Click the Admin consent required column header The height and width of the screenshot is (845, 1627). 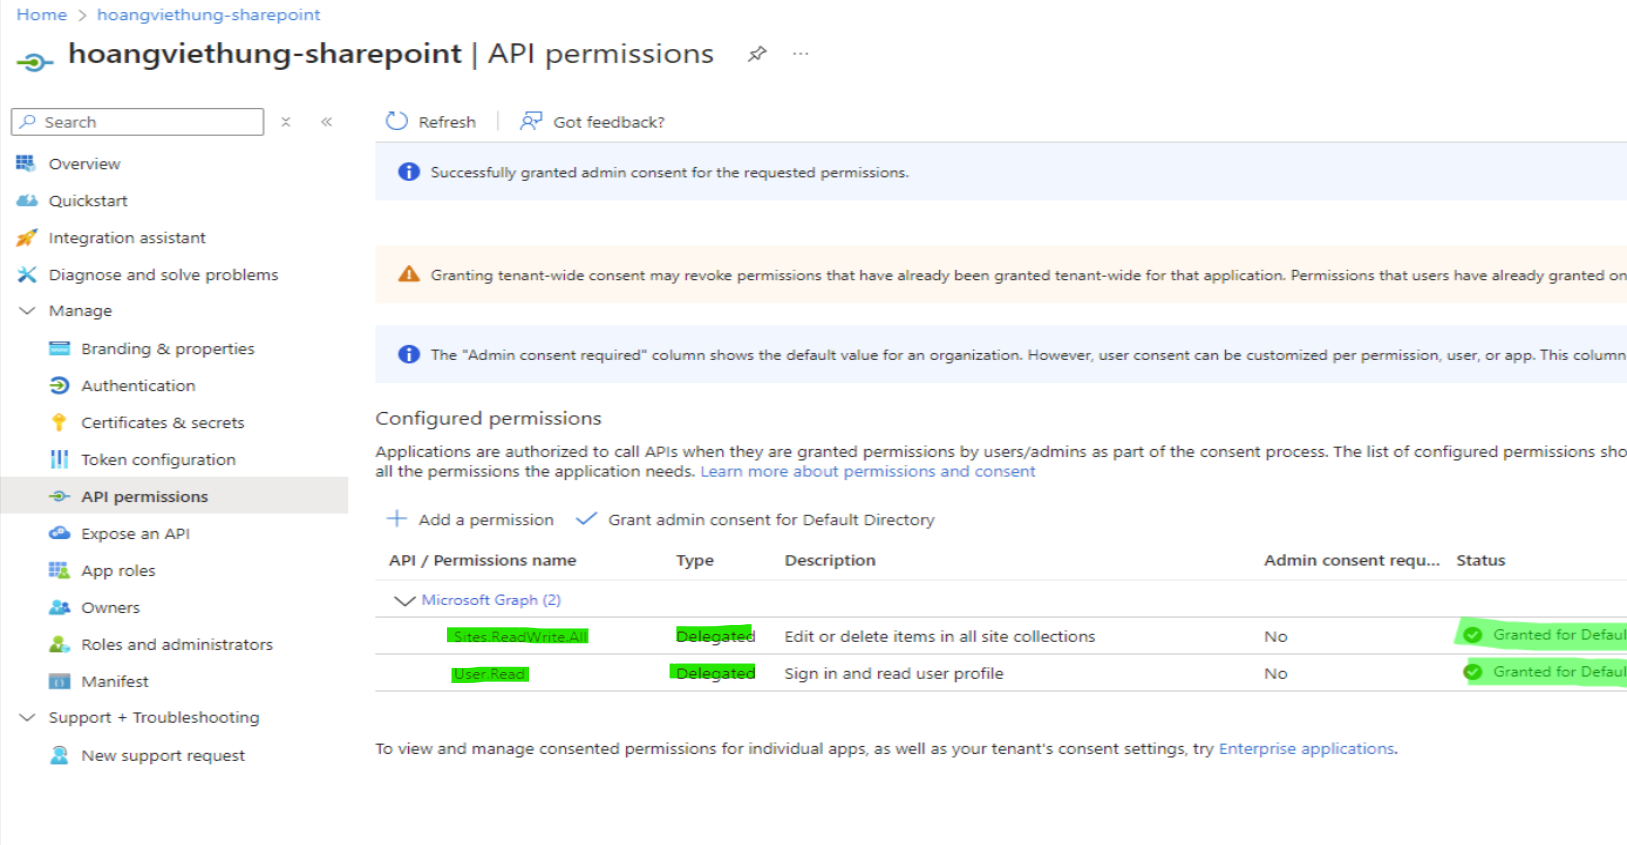(1352, 560)
